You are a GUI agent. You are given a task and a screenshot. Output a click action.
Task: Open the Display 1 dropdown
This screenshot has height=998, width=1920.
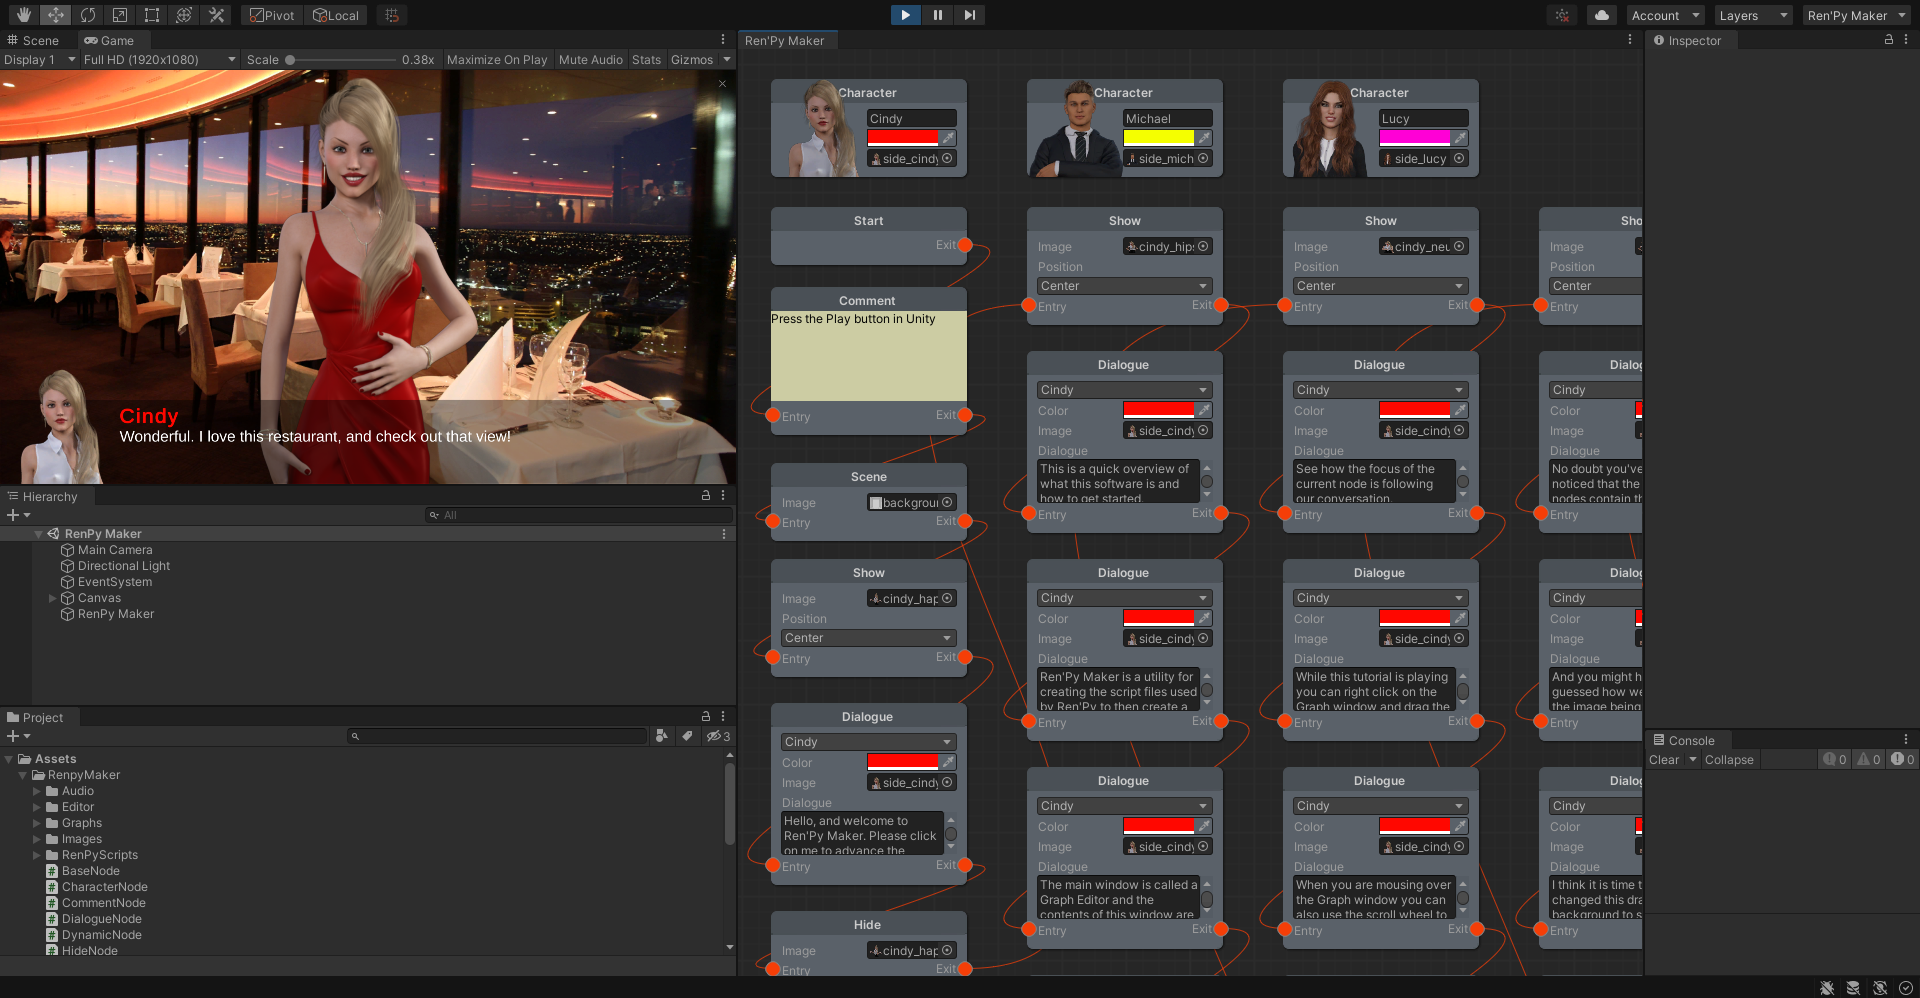pos(40,60)
